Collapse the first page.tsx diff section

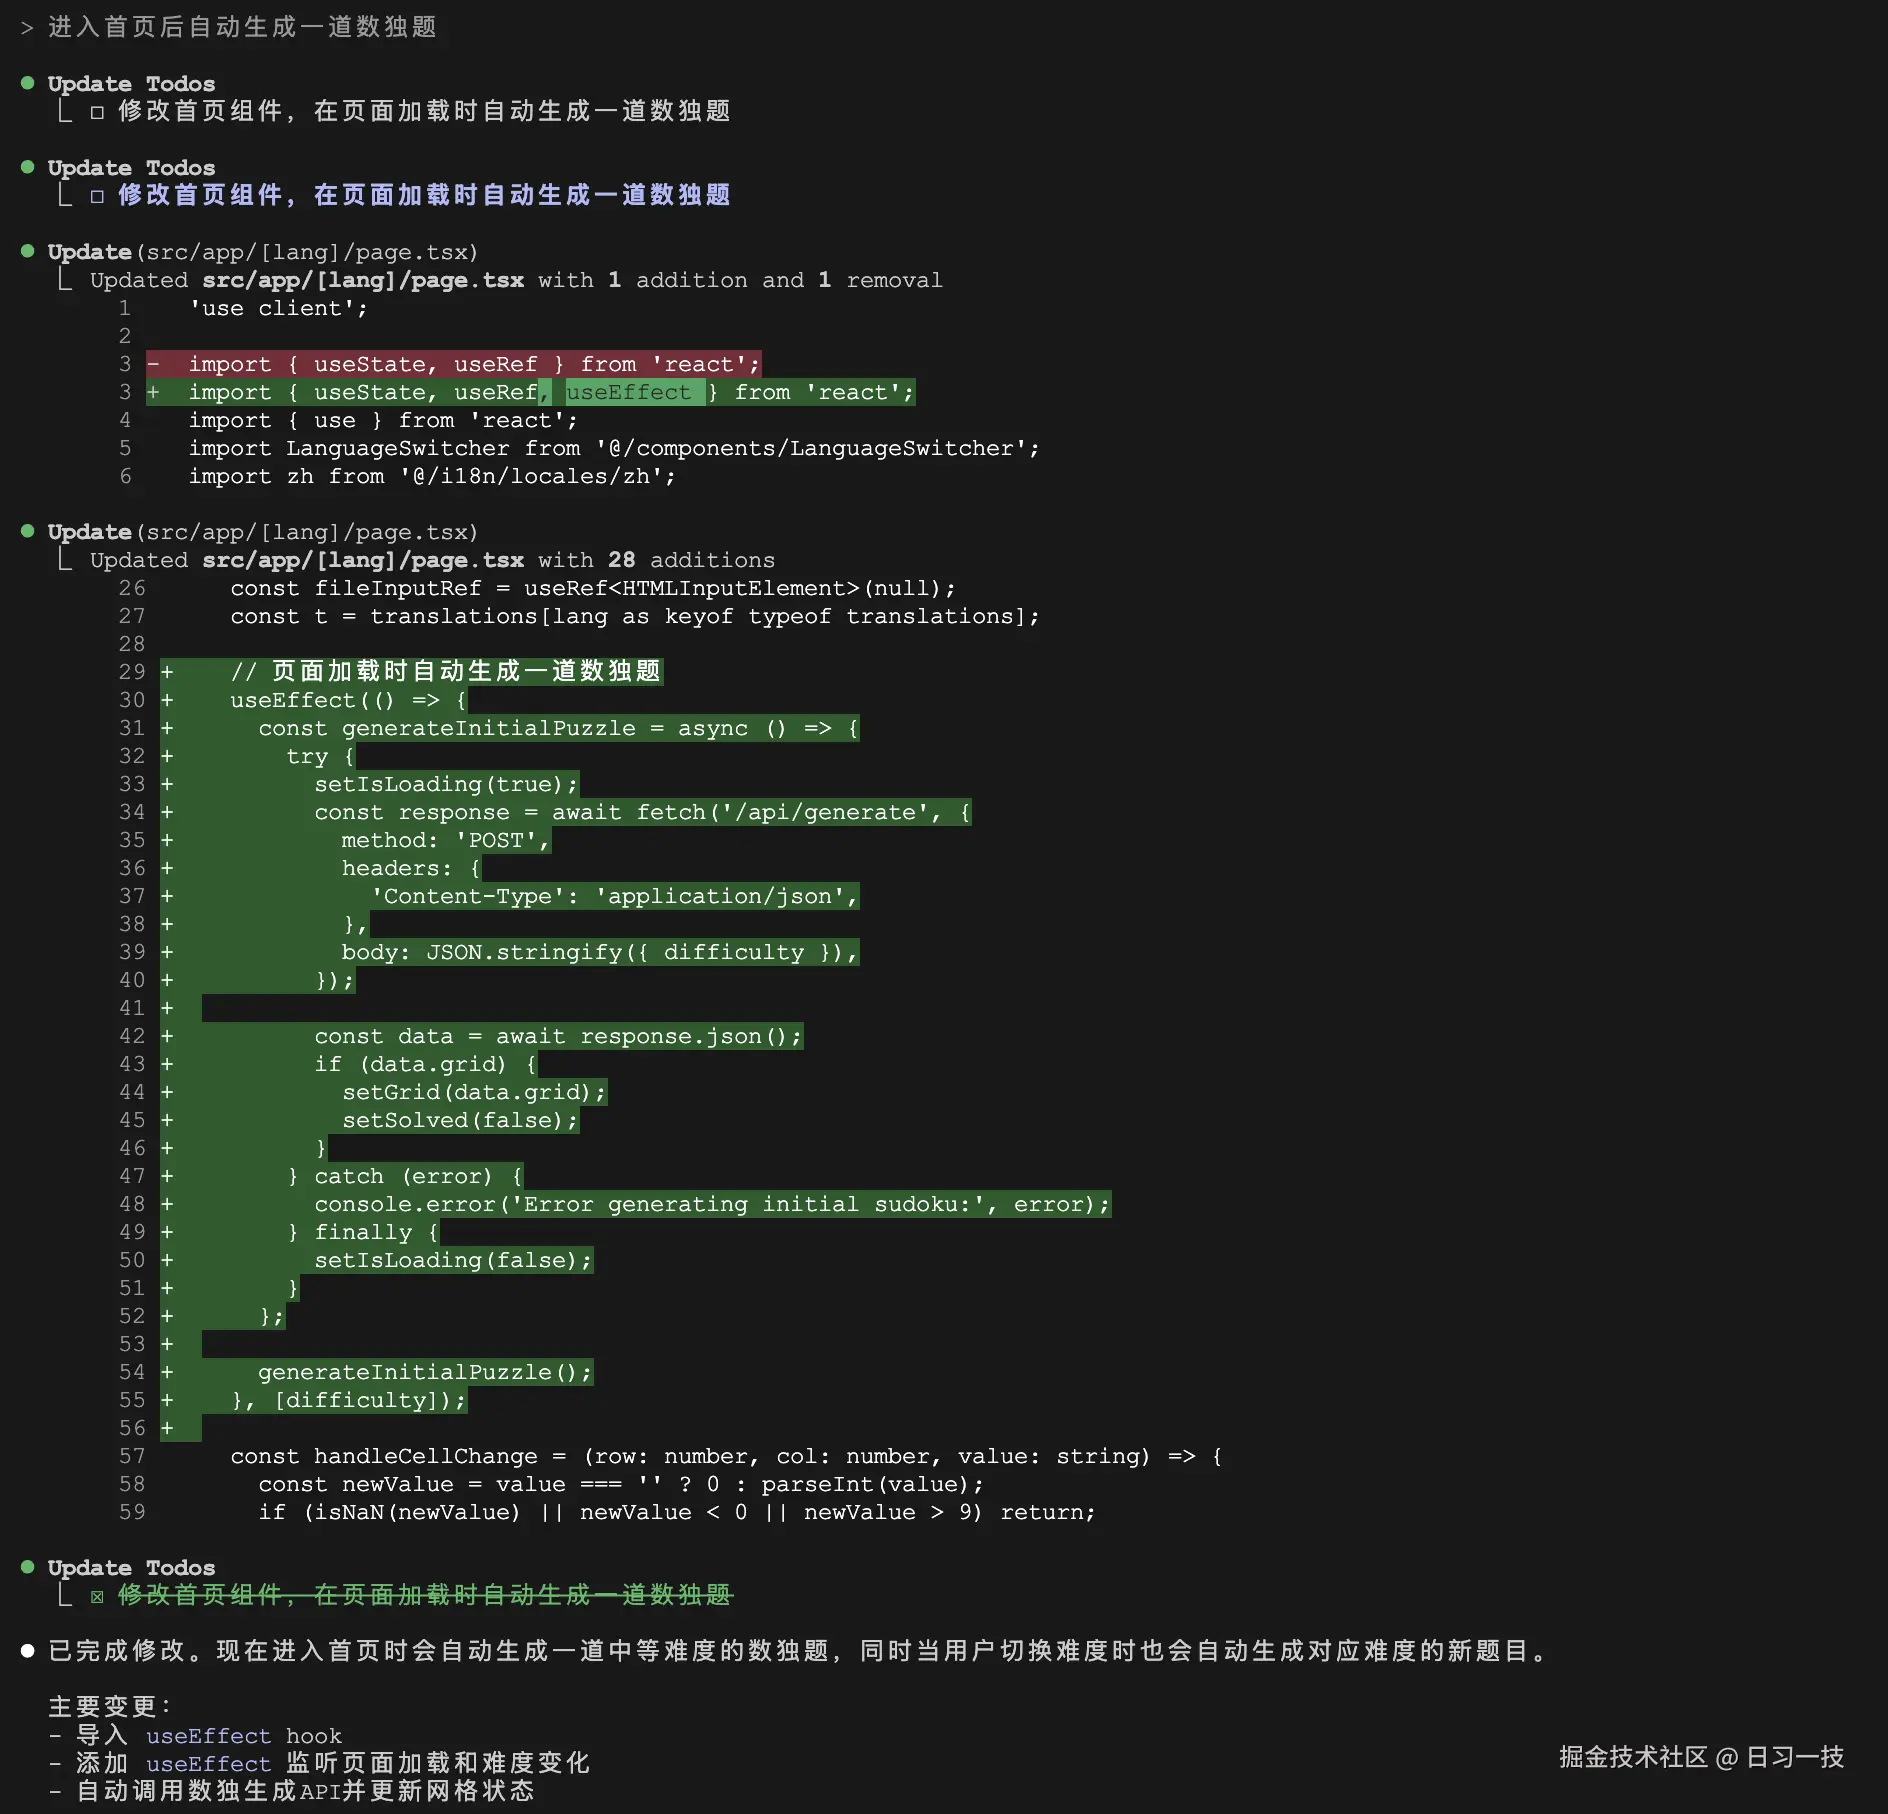click(x=62, y=280)
